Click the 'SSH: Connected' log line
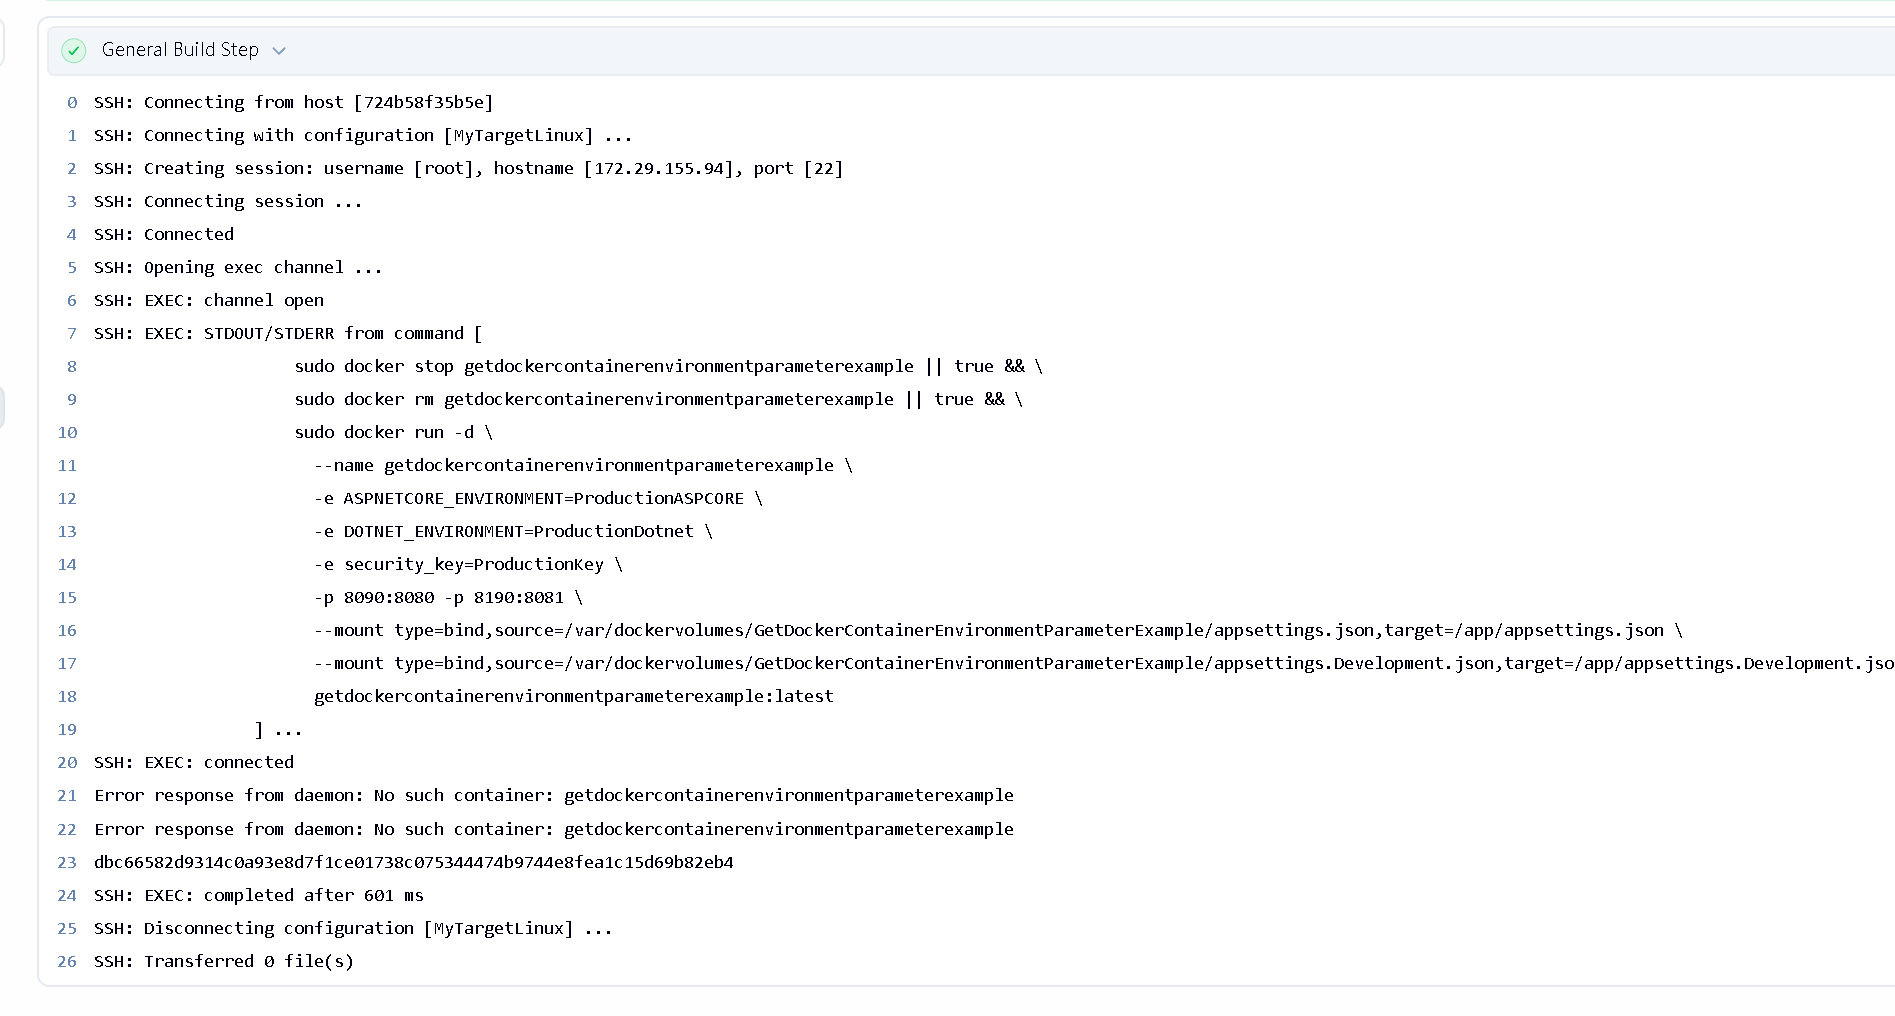This screenshot has width=1895, height=1016. coord(164,235)
